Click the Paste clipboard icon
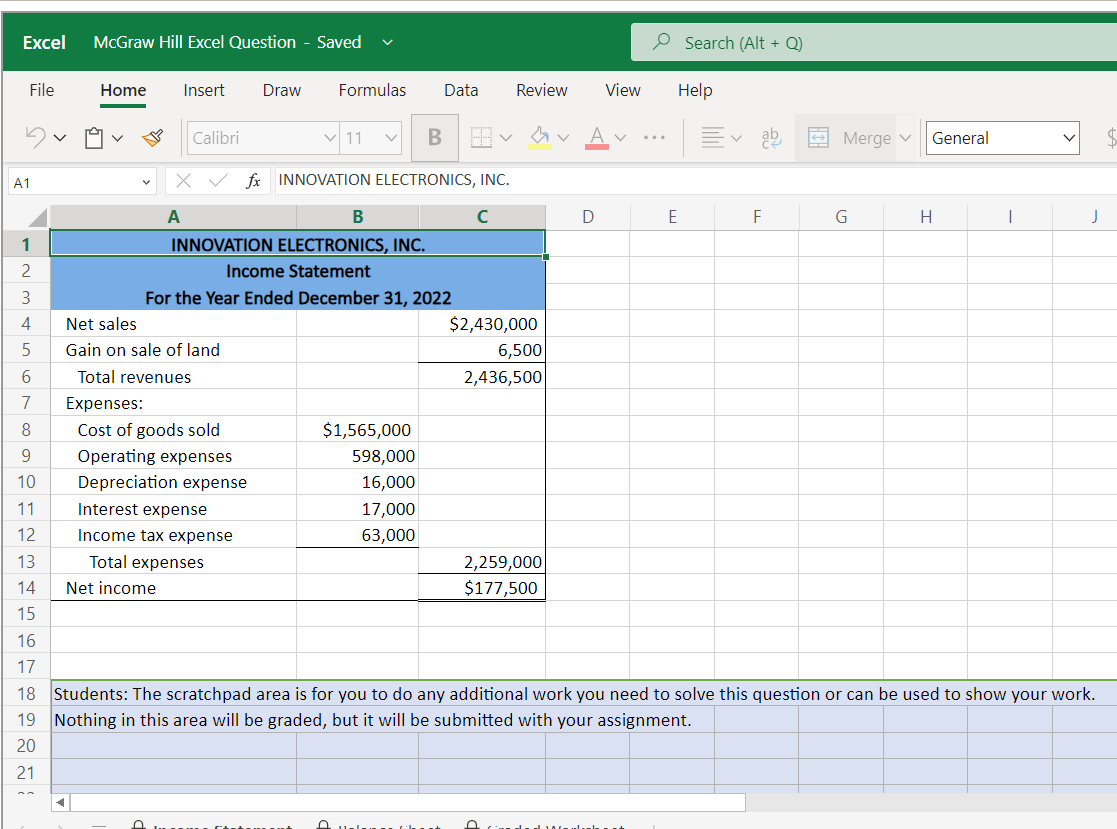1117x829 pixels. point(95,138)
